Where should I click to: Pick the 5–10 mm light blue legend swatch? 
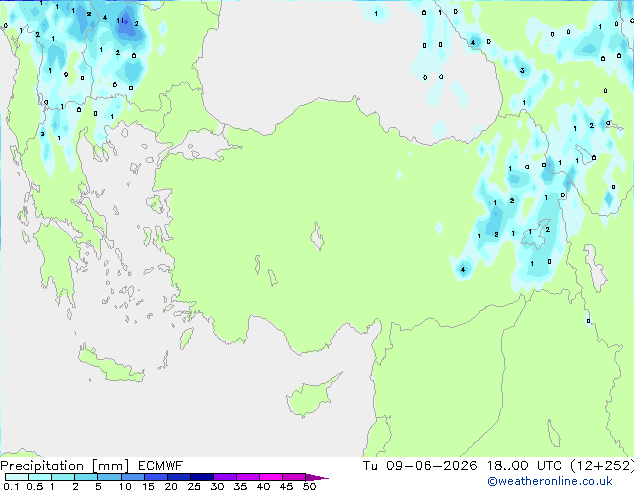109,477
